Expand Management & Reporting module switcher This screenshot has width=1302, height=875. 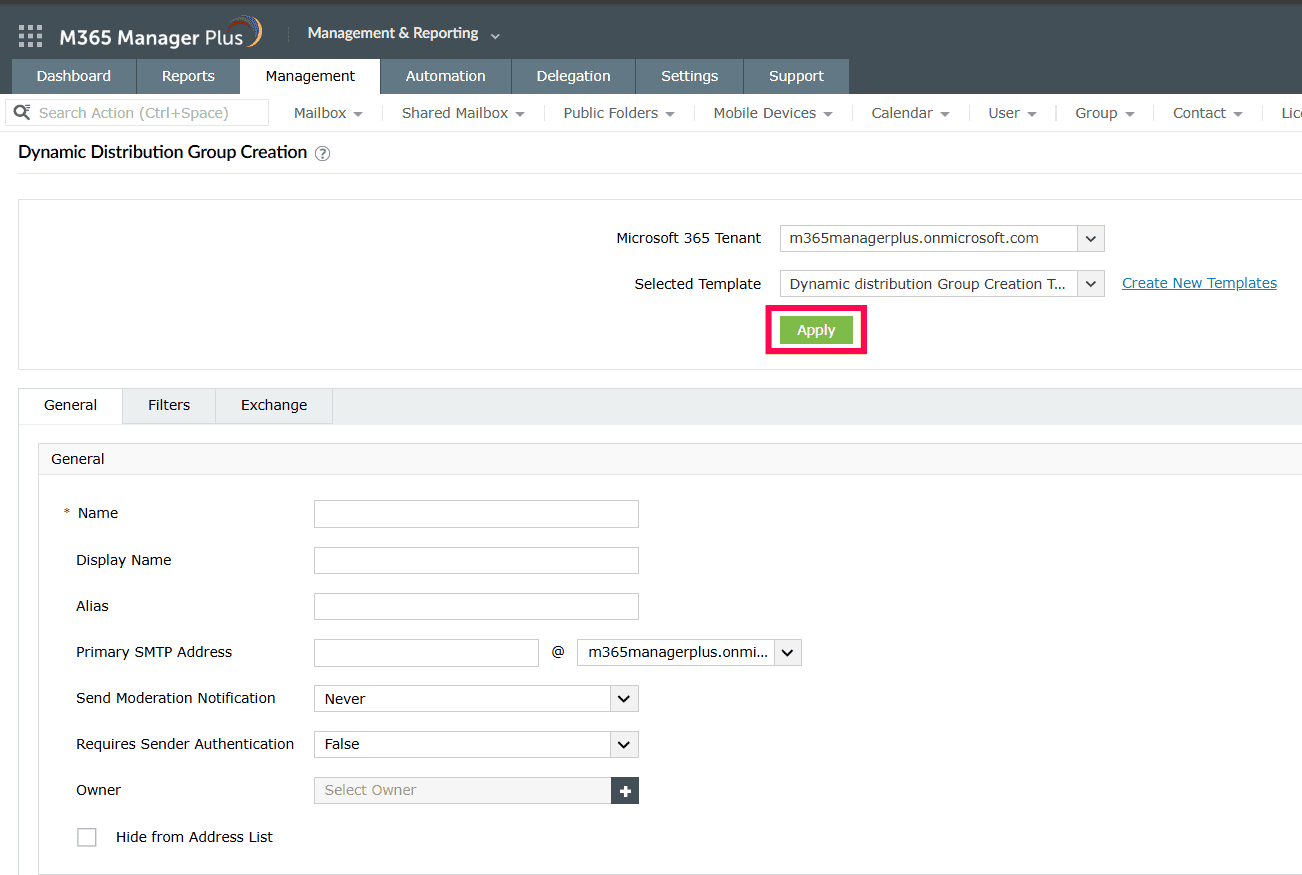(404, 34)
